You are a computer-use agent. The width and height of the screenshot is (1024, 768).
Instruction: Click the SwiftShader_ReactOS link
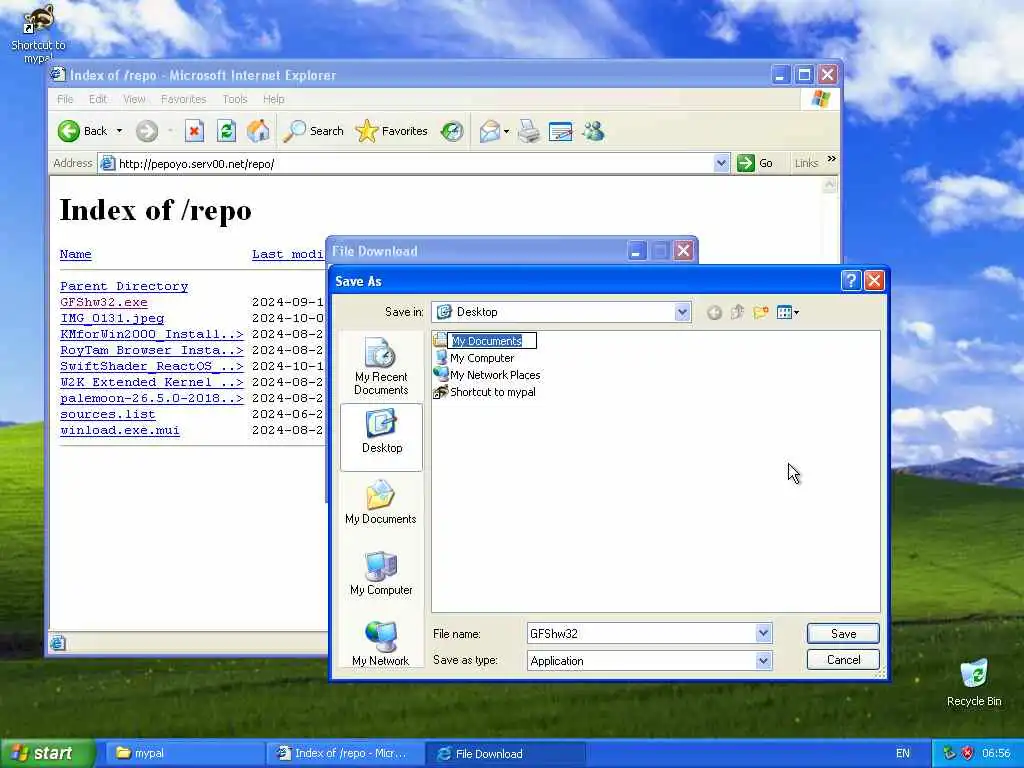pos(152,366)
